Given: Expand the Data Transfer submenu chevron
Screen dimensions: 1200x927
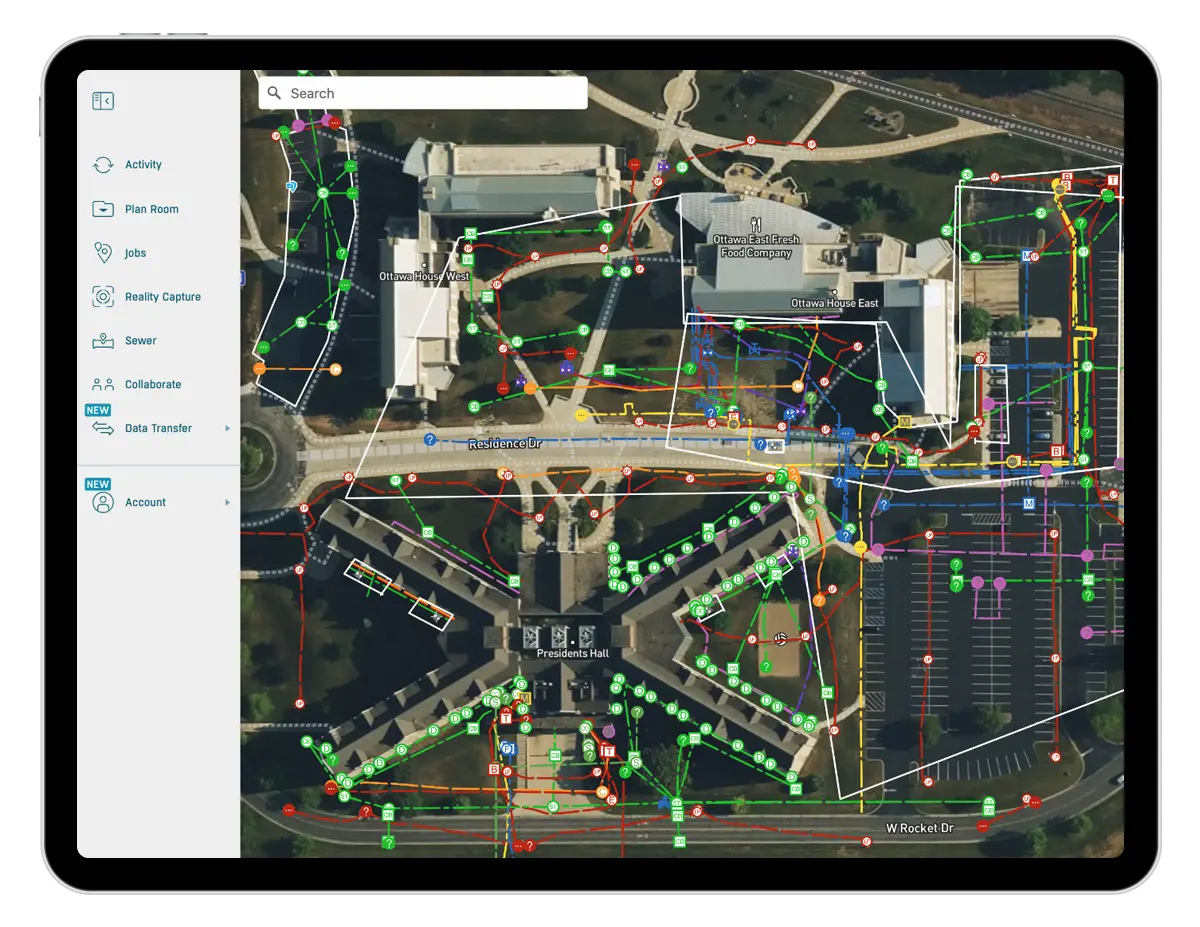Looking at the screenshot, I should (x=226, y=428).
